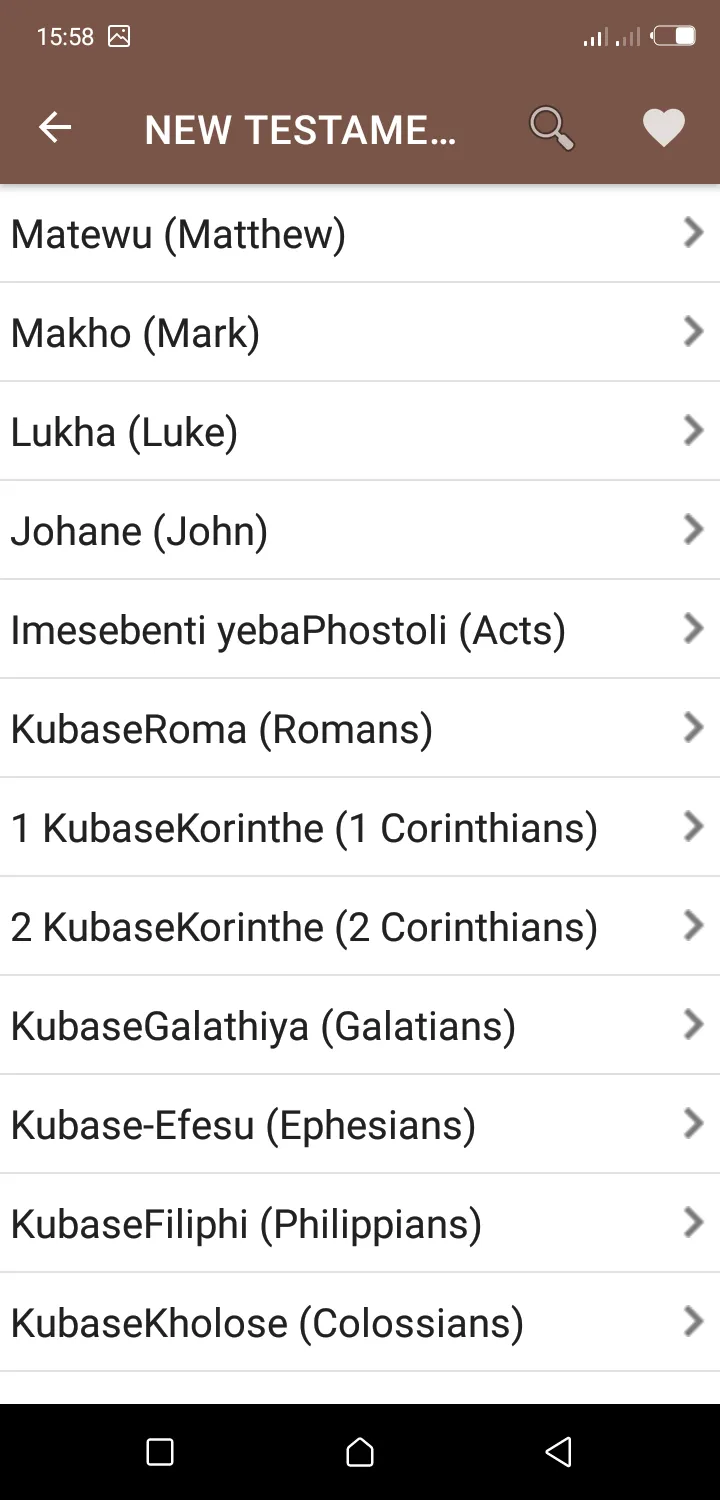Viewport: 720px width, 1500px height.
Task: Tap the back arrow in header
Action: tap(55, 128)
